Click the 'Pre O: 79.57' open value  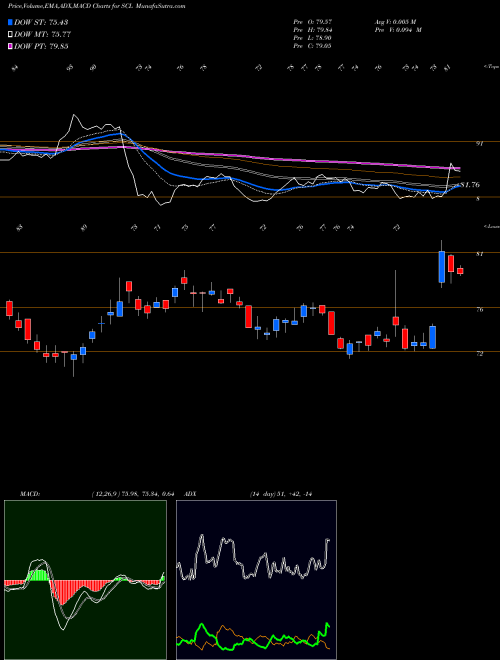[x=312, y=21]
